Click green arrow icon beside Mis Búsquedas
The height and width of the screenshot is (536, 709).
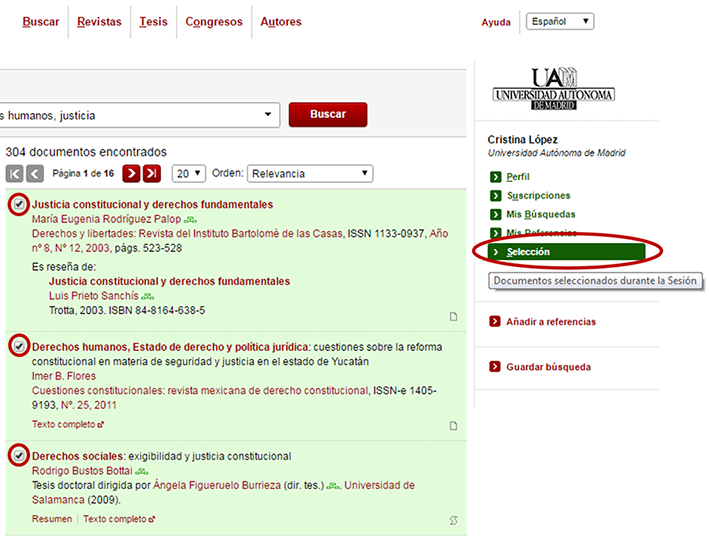pos(495,214)
